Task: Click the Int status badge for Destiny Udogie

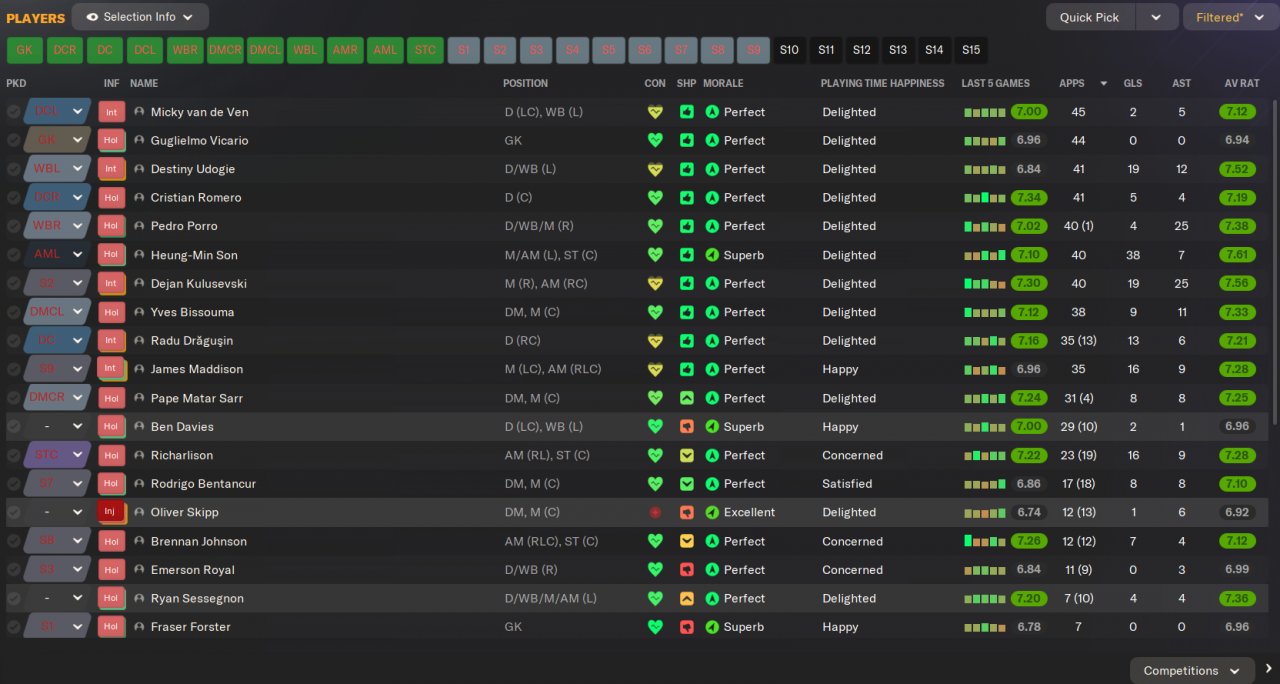Action: click(x=111, y=169)
